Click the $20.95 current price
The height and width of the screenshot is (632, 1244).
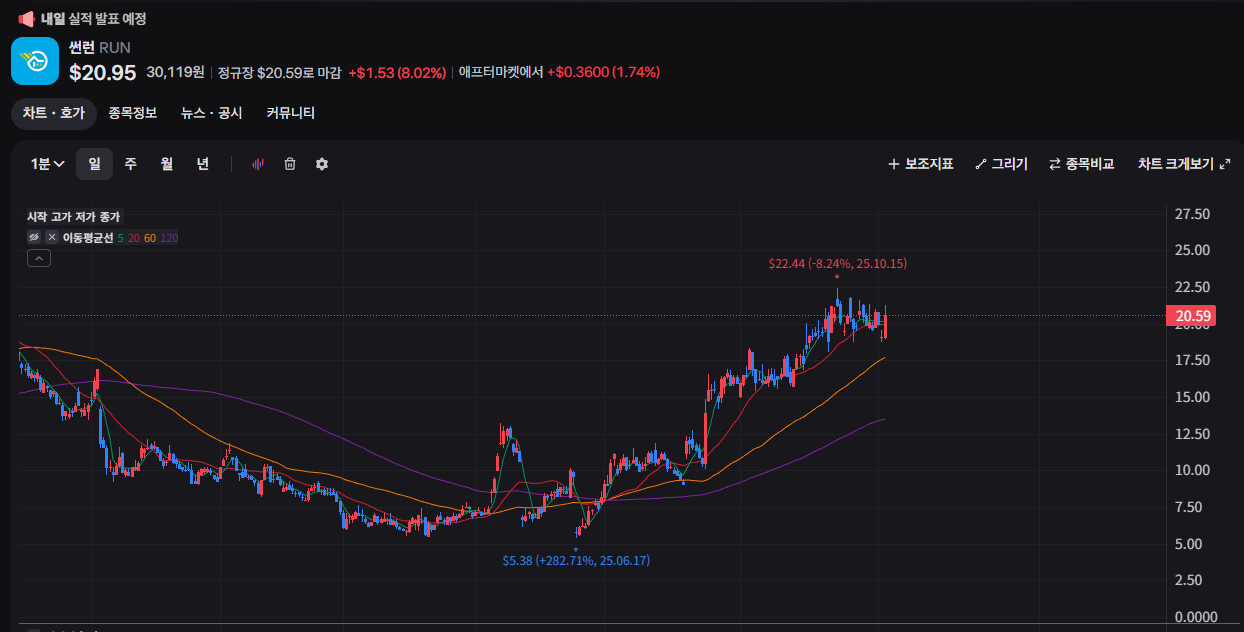[x=102, y=72]
